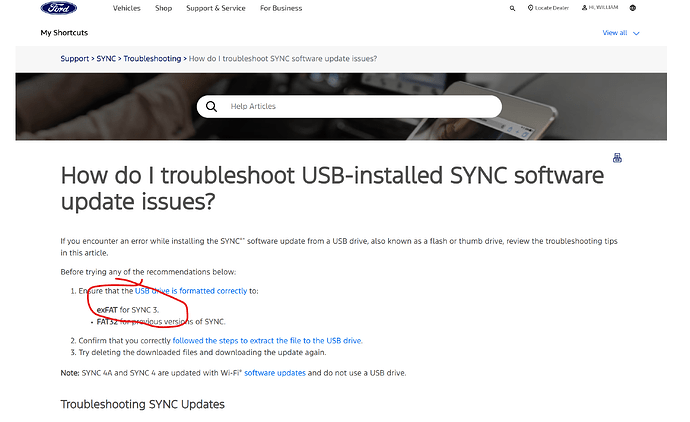690x422 pixels.
Task: Open the Shop menu
Action: click(163, 8)
